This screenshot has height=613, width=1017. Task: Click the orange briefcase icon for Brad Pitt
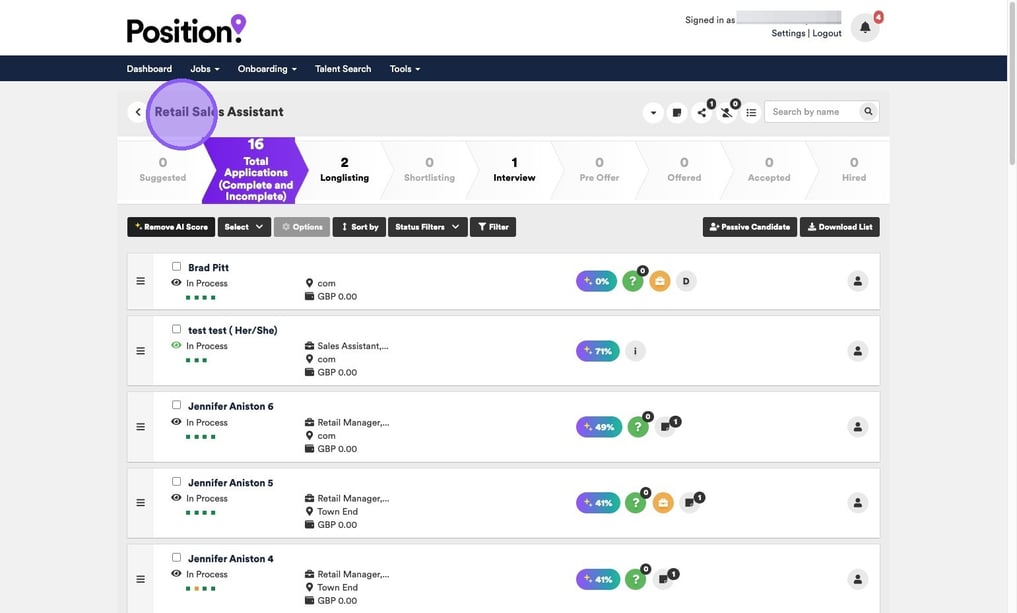(659, 281)
